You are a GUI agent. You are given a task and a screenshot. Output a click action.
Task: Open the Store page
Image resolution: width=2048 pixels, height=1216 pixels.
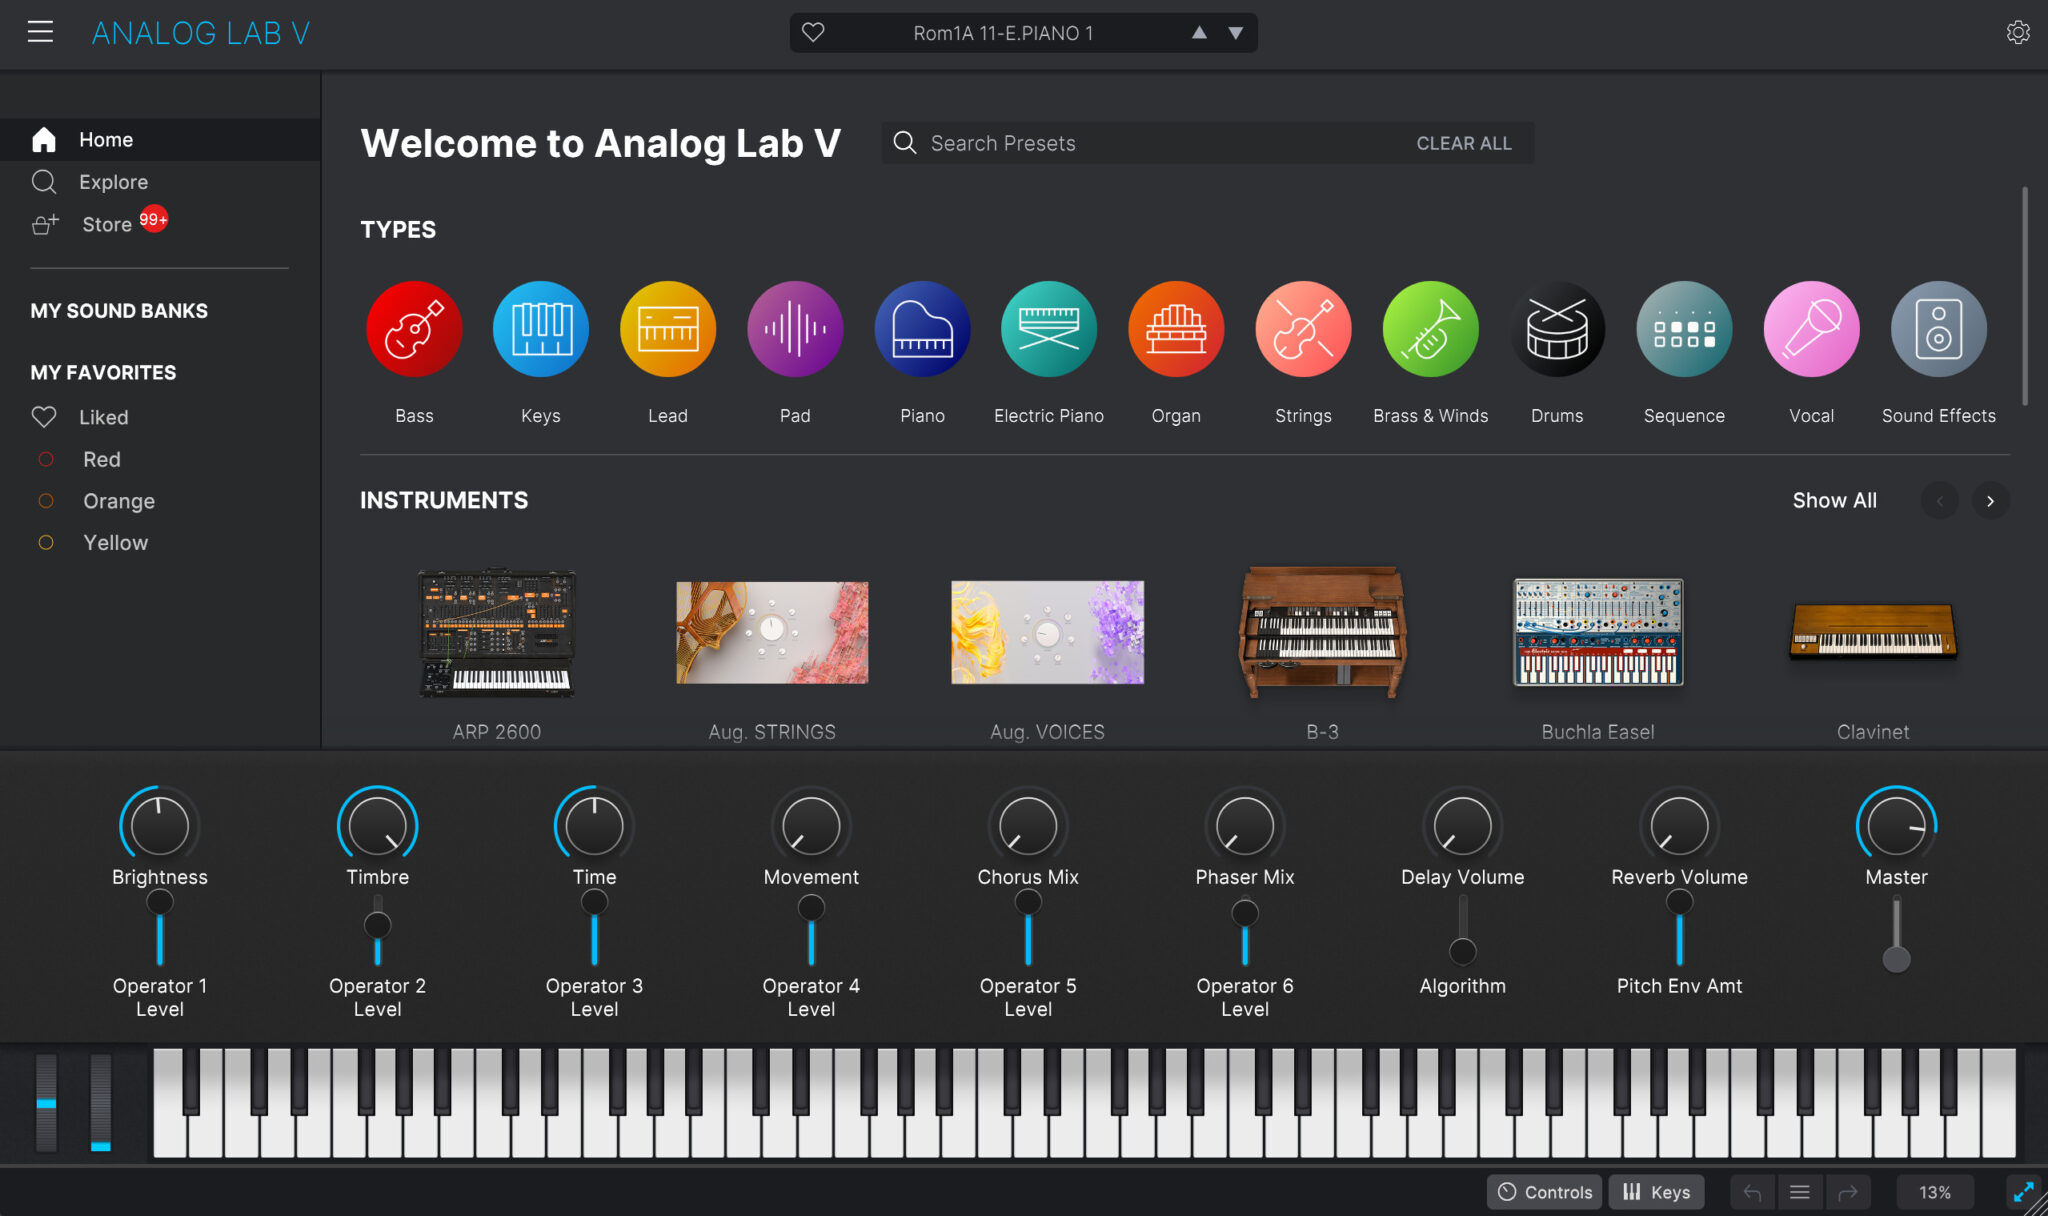pyautogui.click(x=106, y=223)
